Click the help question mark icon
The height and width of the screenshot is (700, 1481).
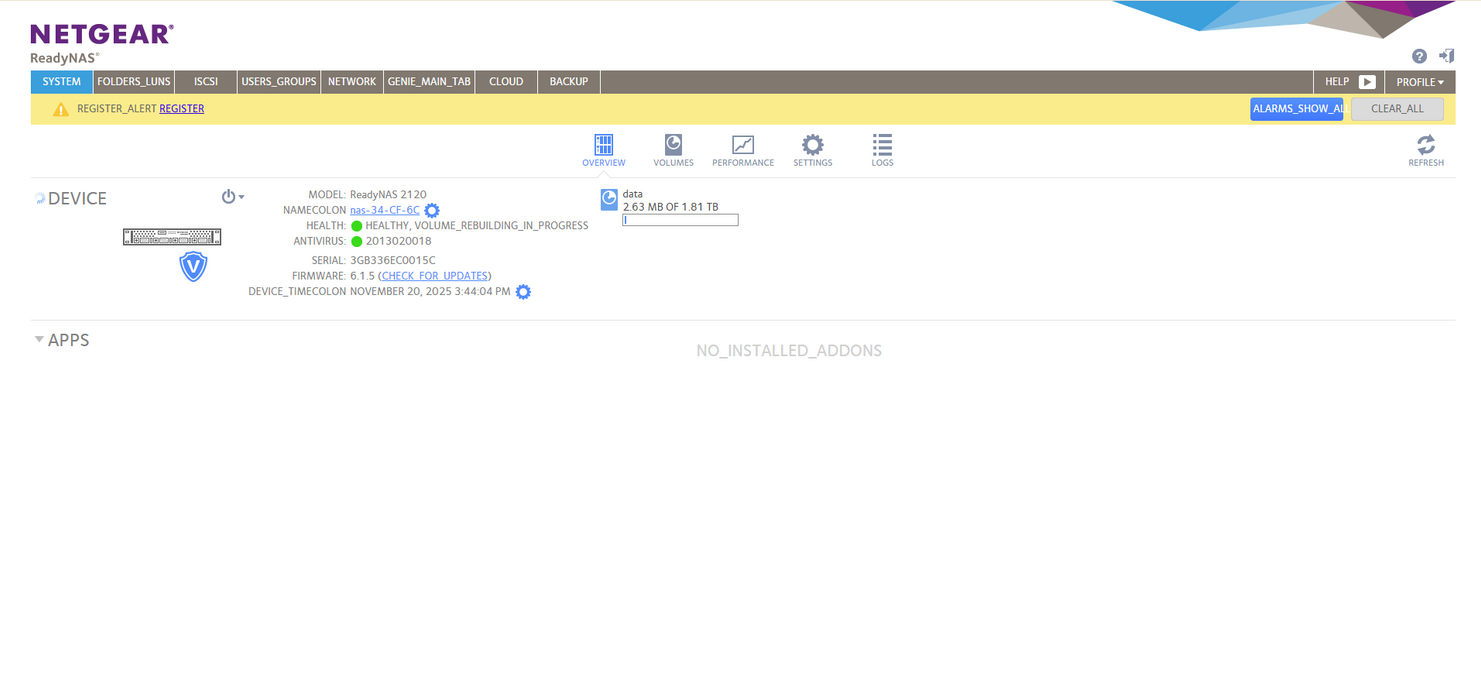1419,56
